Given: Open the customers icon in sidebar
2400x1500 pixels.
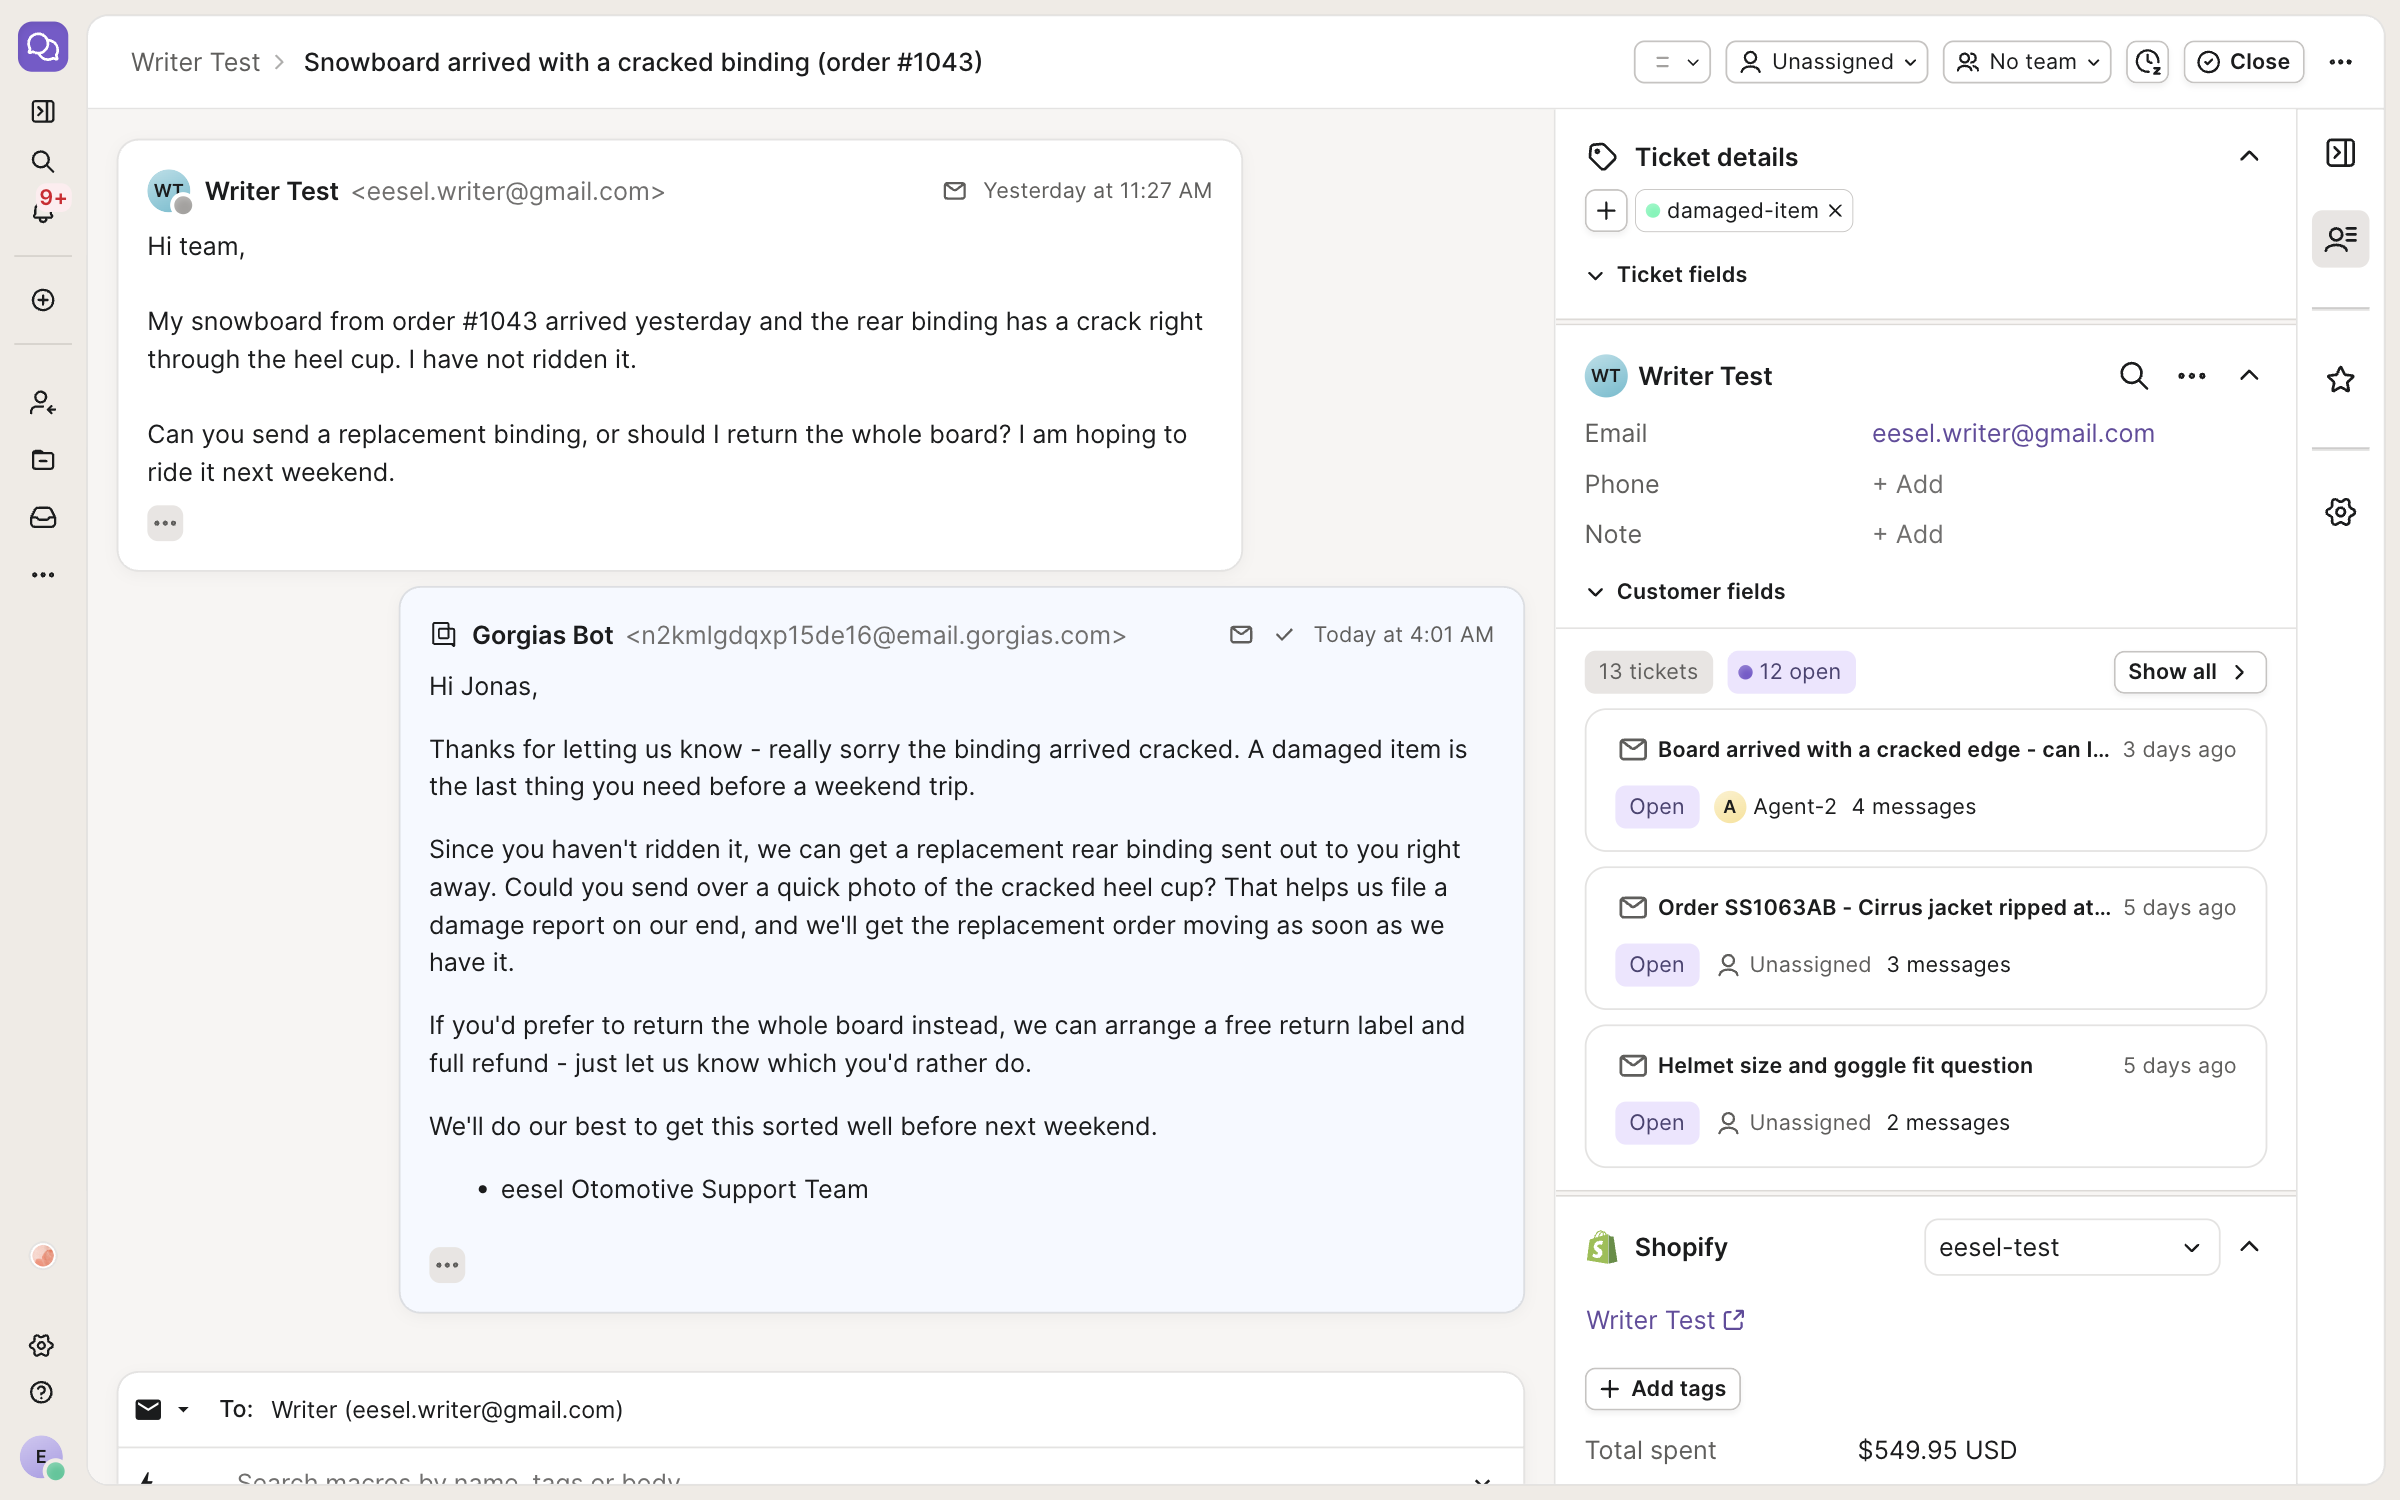Looking at the screenshot, I should point(43,402).
